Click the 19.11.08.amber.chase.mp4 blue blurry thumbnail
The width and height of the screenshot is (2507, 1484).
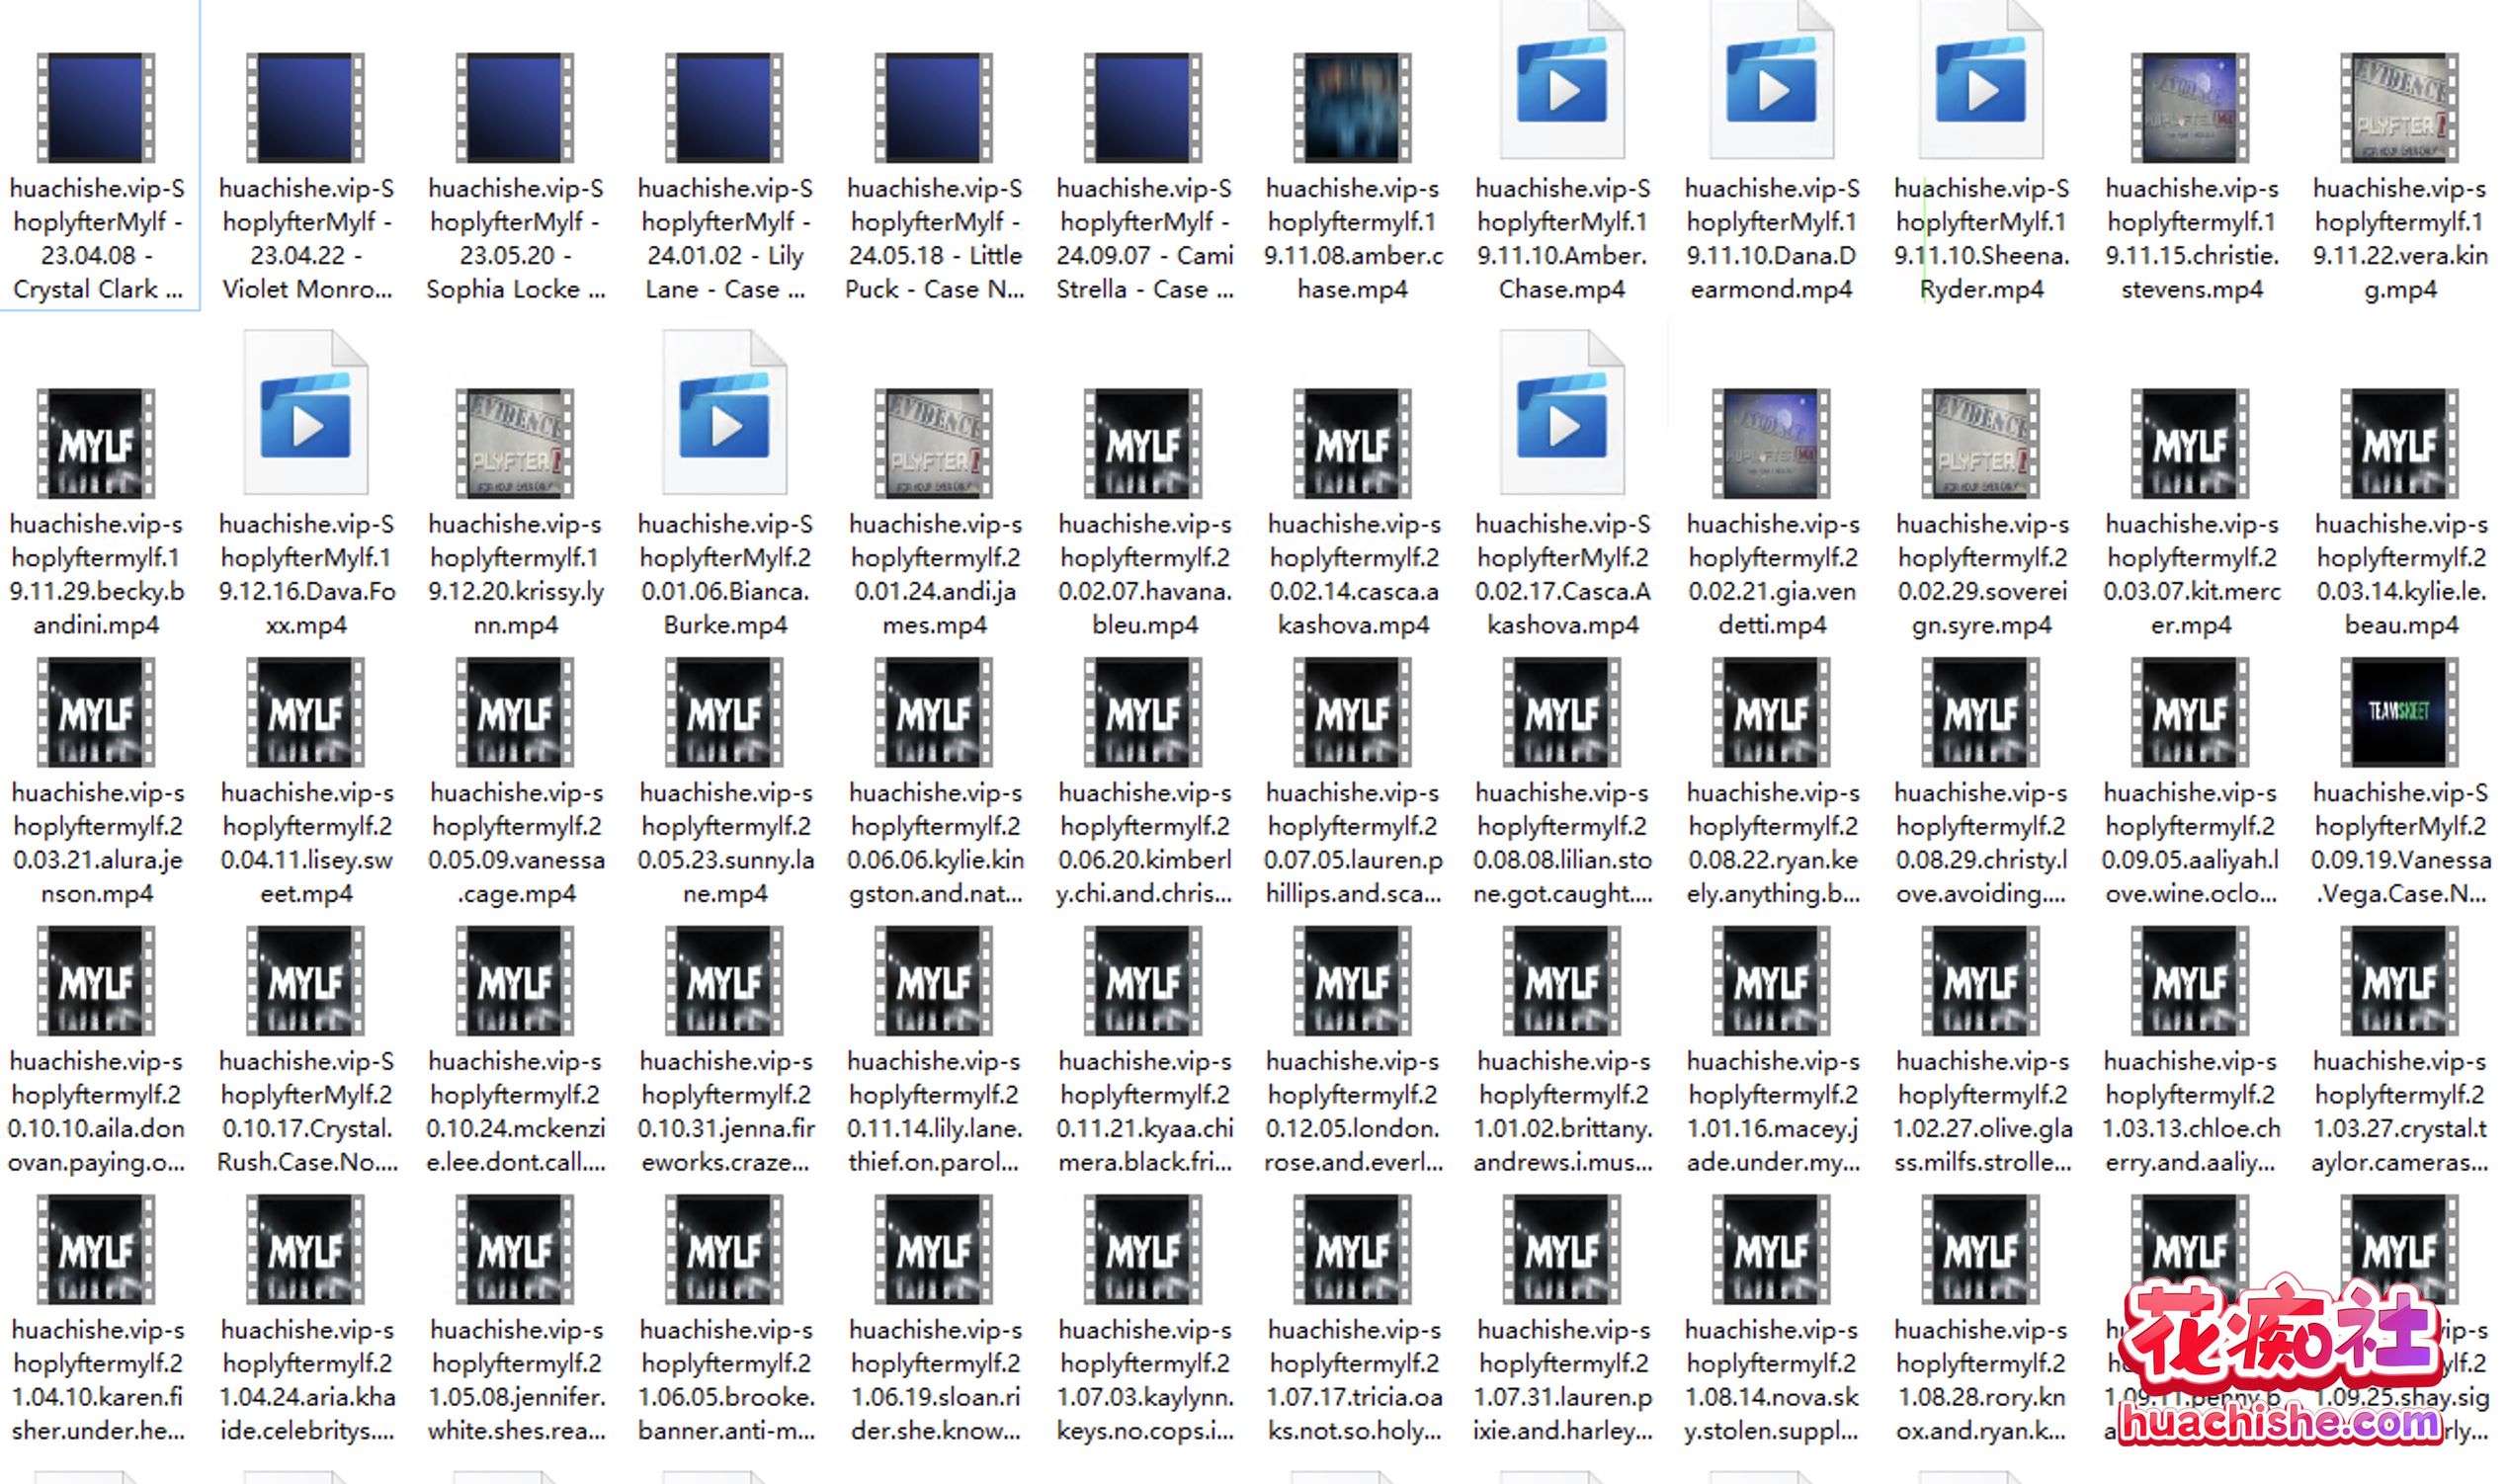[x=1352, y=107]
